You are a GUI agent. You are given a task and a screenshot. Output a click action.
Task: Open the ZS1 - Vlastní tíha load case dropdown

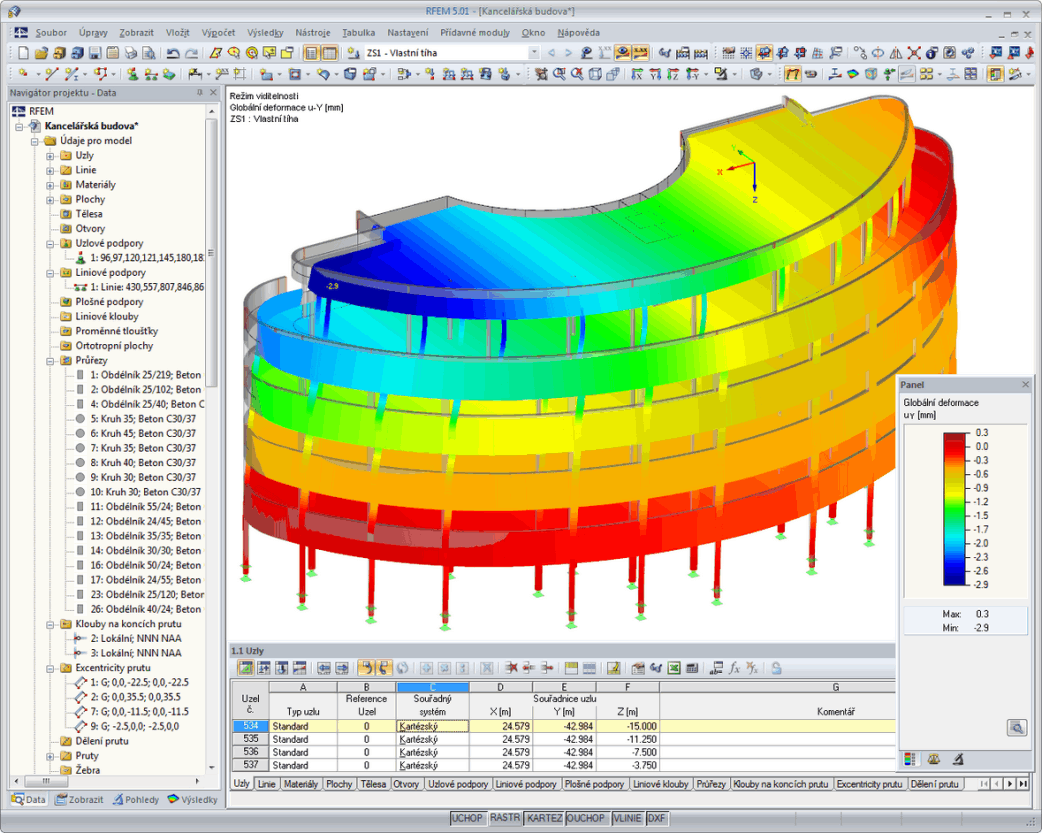534,53
